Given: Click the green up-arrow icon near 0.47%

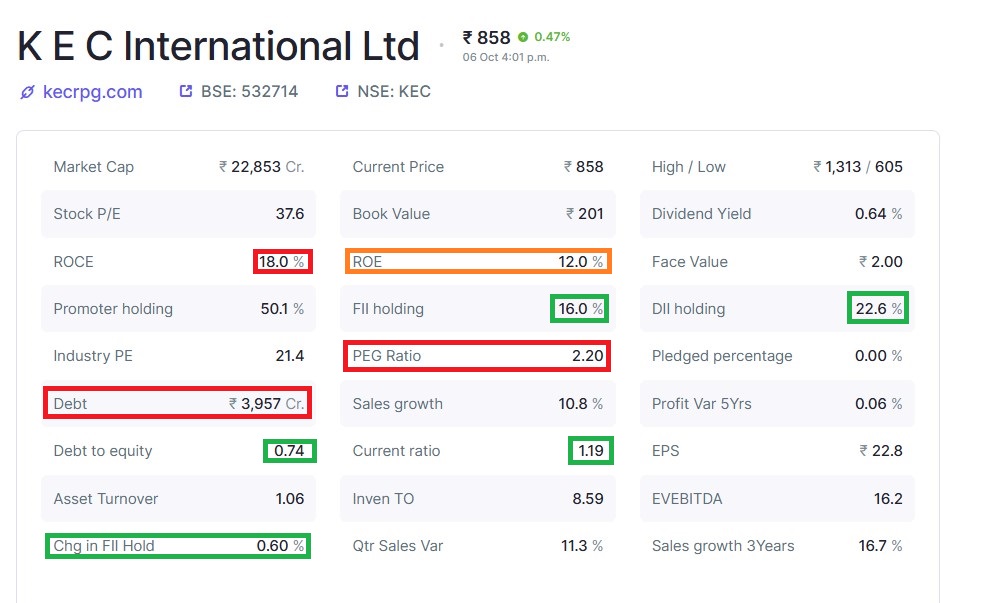Looking at the screenshot, I should click(523, 37).
